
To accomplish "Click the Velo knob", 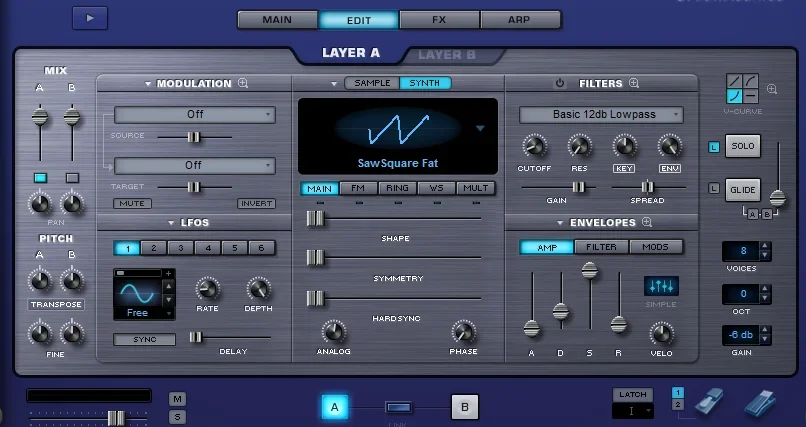I will (661, 333).
